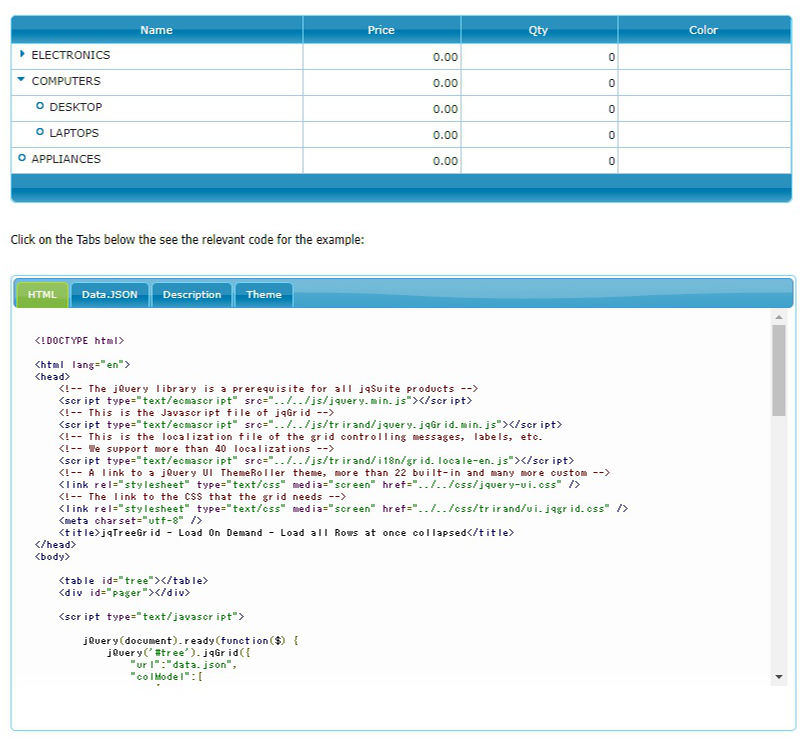Click the APPLIANCES leaf circle icon
This screenshot has height=750, width=800.
[x=22, y=158]
